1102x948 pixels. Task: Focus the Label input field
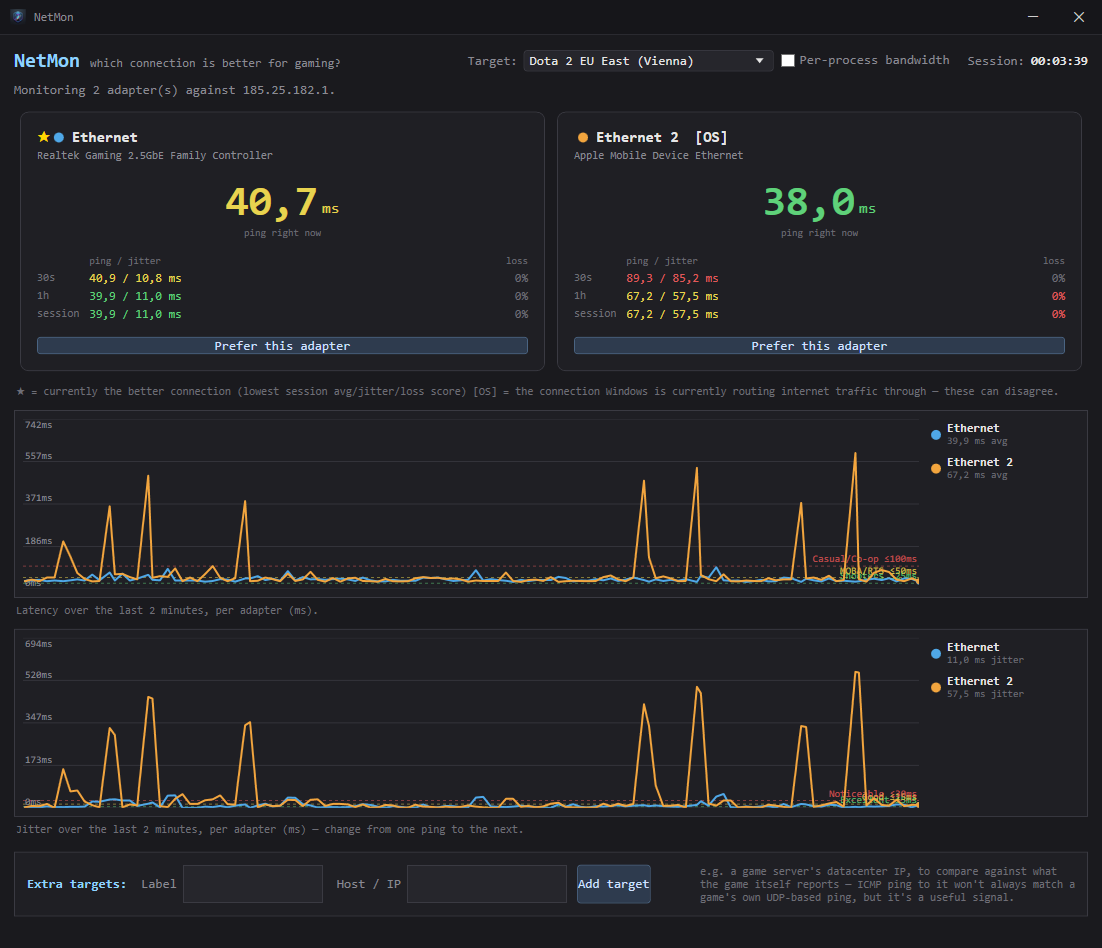(253, 884)
